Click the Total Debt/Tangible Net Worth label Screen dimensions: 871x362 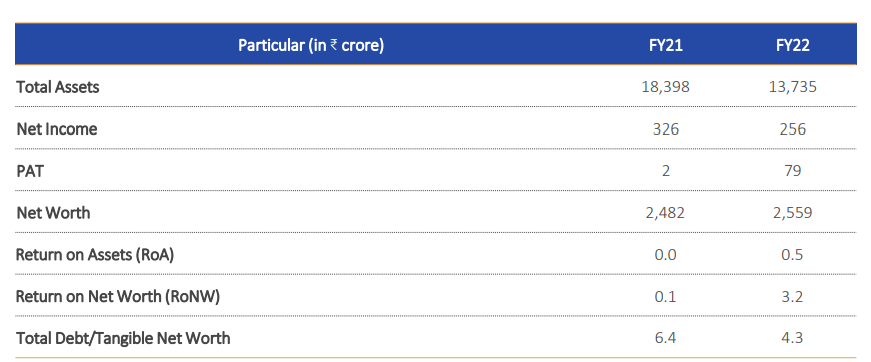coord(123,338)
